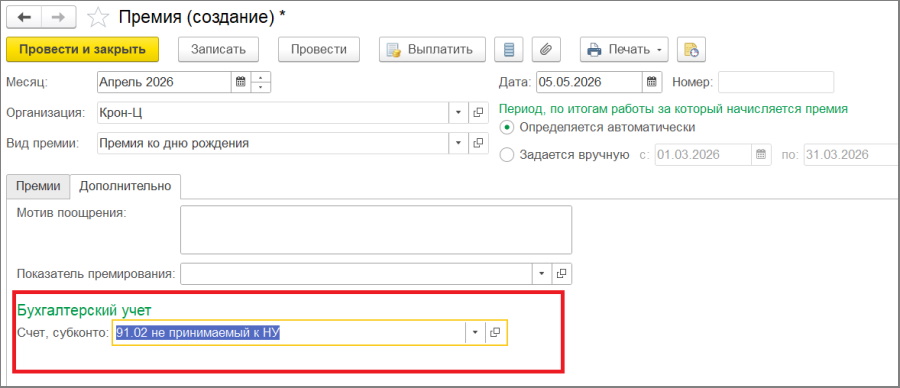Screen dimensions: 900x388
Task: Open the Организация record via open icon
Action: tap(478, 112)
